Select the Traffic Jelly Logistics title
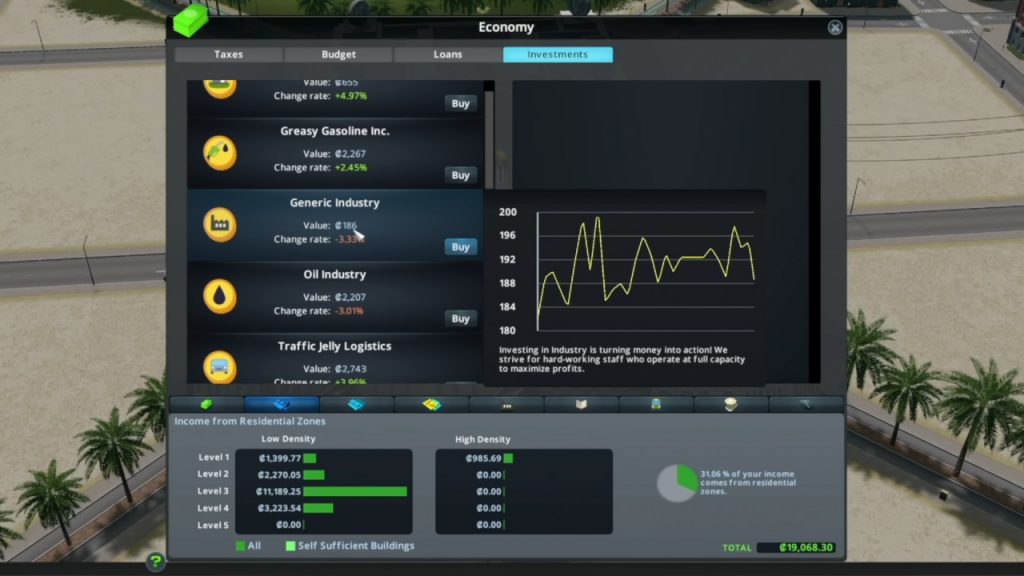This screenshot has height=576, width=1024. pyautogui.click(x=334, y=347)
